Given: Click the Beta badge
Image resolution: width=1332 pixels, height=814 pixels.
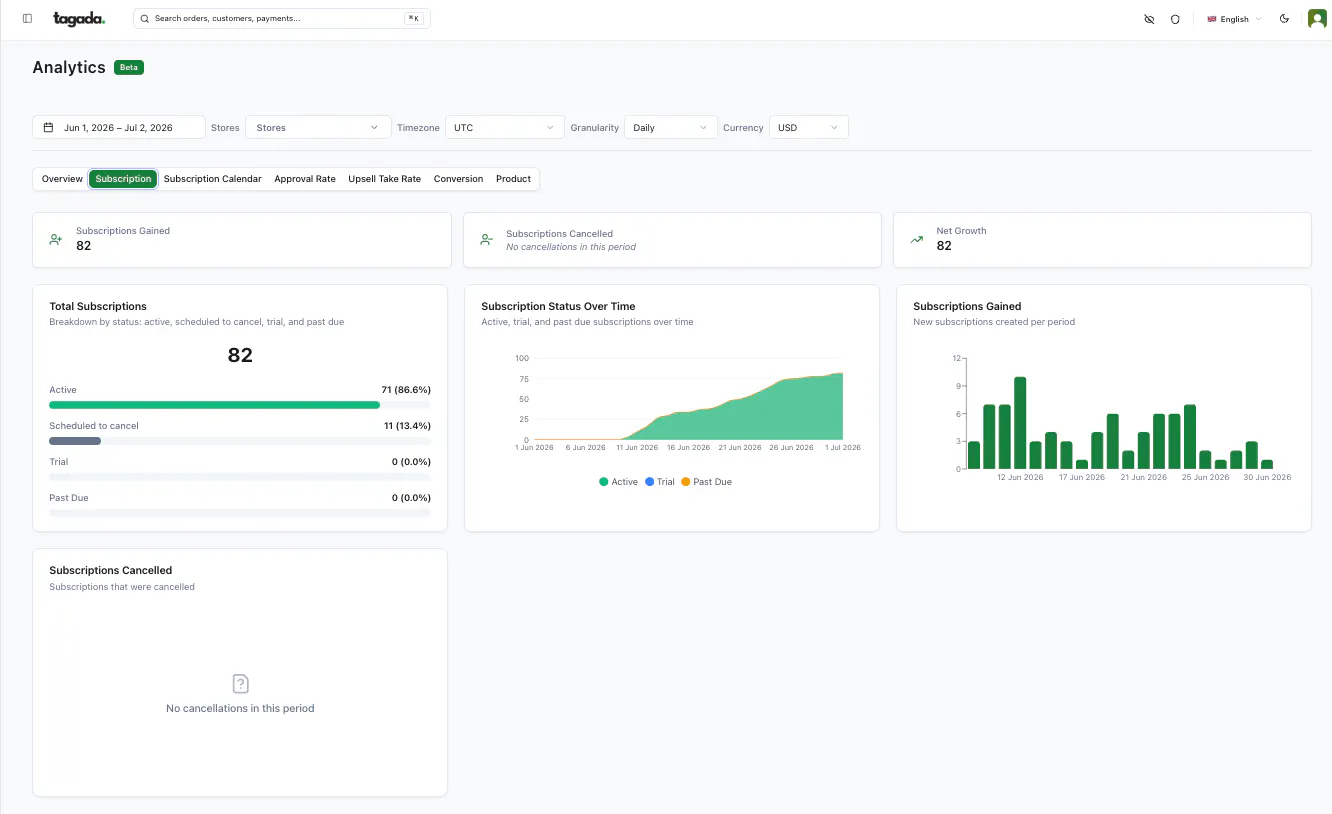Looking at the screenshot, I should (129, 67).
